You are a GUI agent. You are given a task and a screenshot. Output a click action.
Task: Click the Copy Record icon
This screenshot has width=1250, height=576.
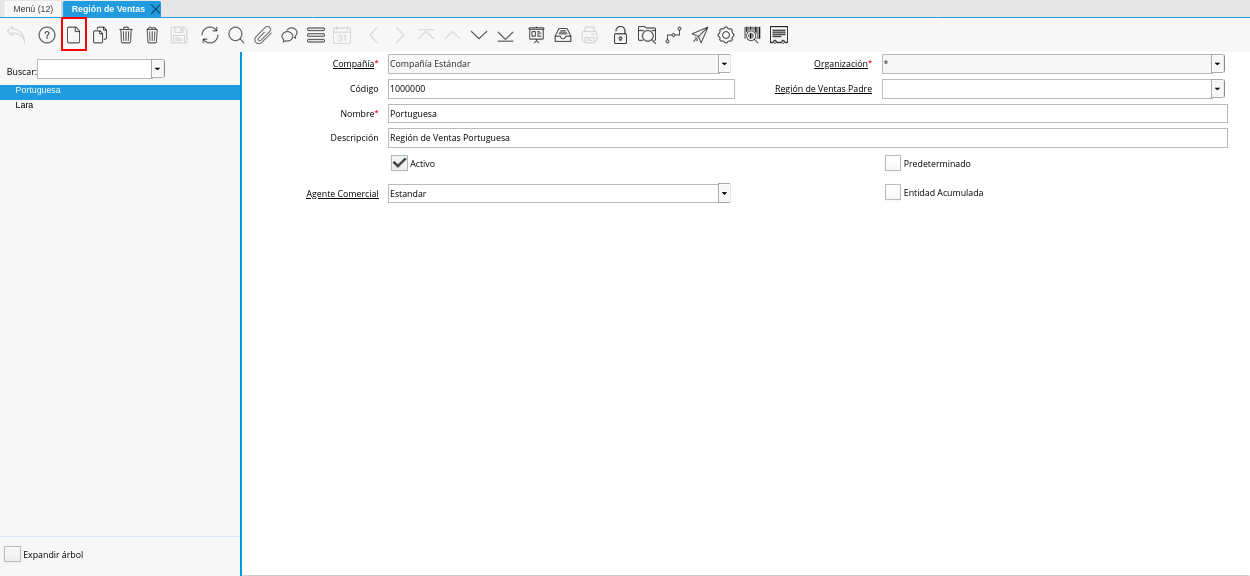(x=100, y=35)
